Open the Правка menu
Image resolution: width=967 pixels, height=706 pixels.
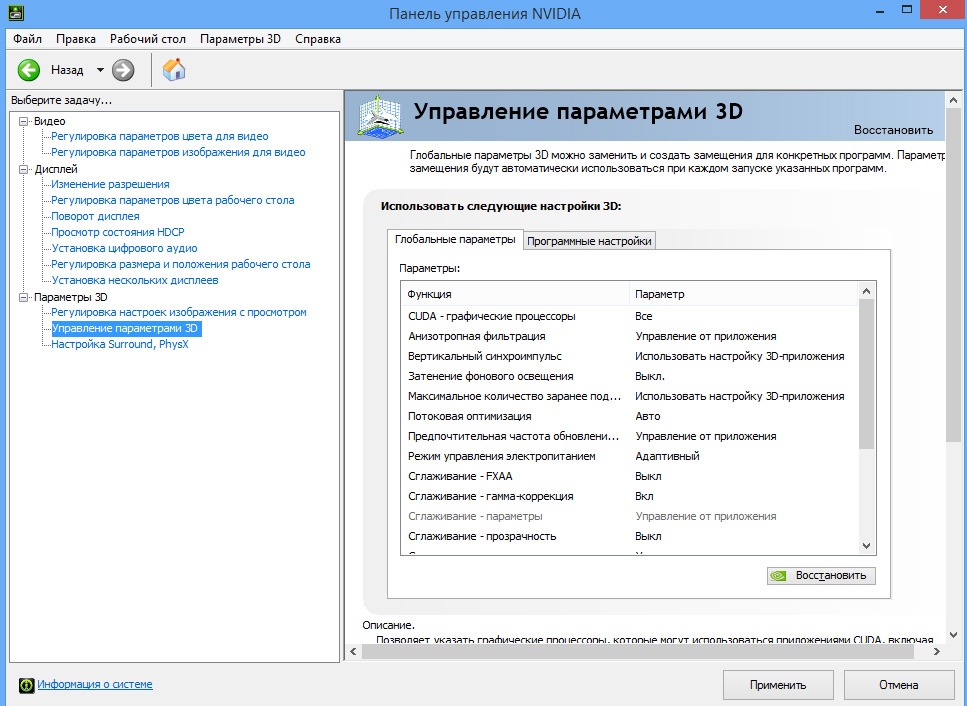(x=76, y=39)
